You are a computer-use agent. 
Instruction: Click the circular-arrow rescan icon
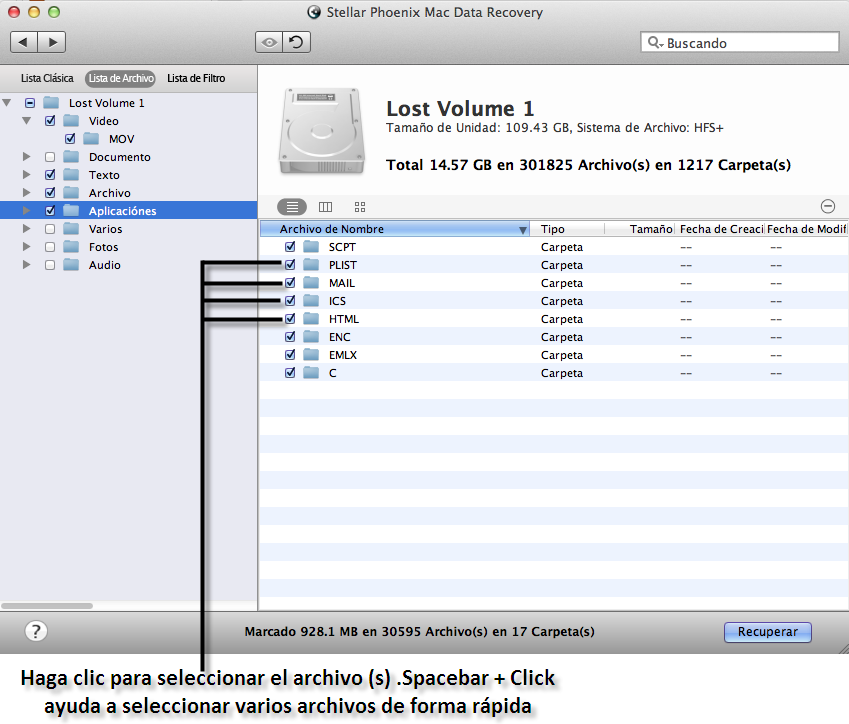click(297, 42)
